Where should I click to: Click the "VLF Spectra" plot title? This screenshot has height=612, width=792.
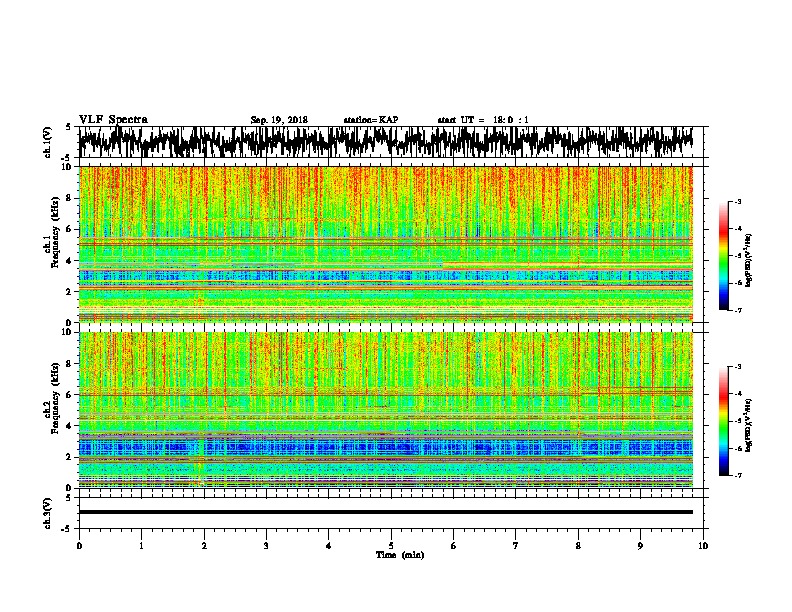113,120
